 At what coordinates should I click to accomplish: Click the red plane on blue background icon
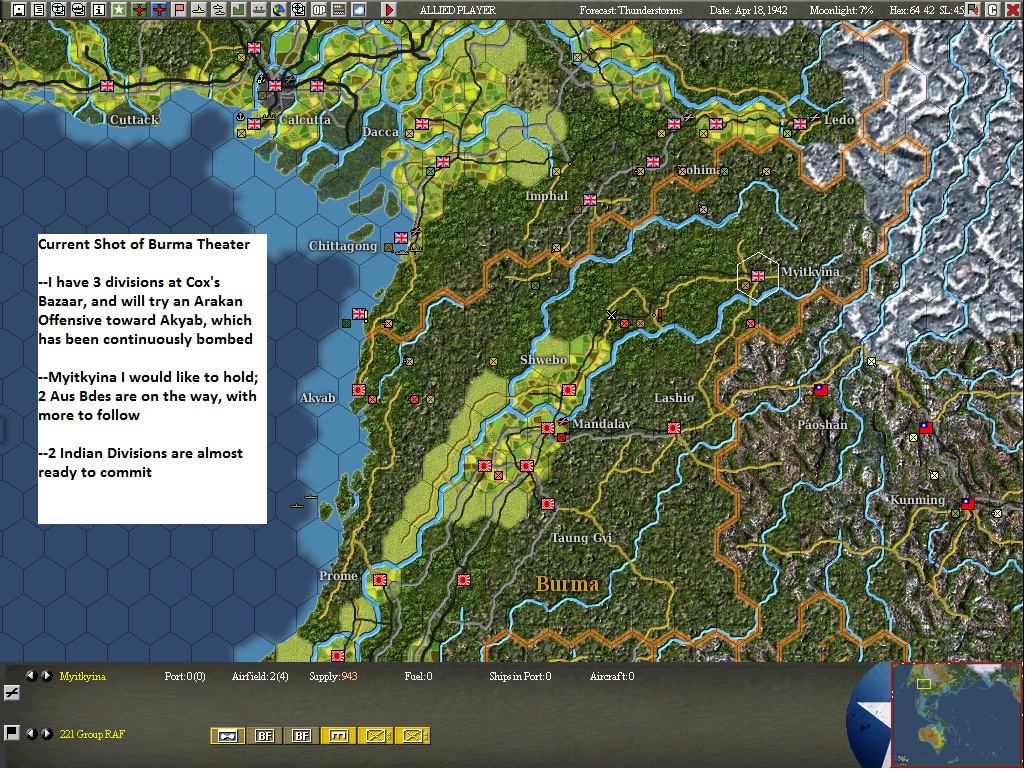click(x=159, y=10)
